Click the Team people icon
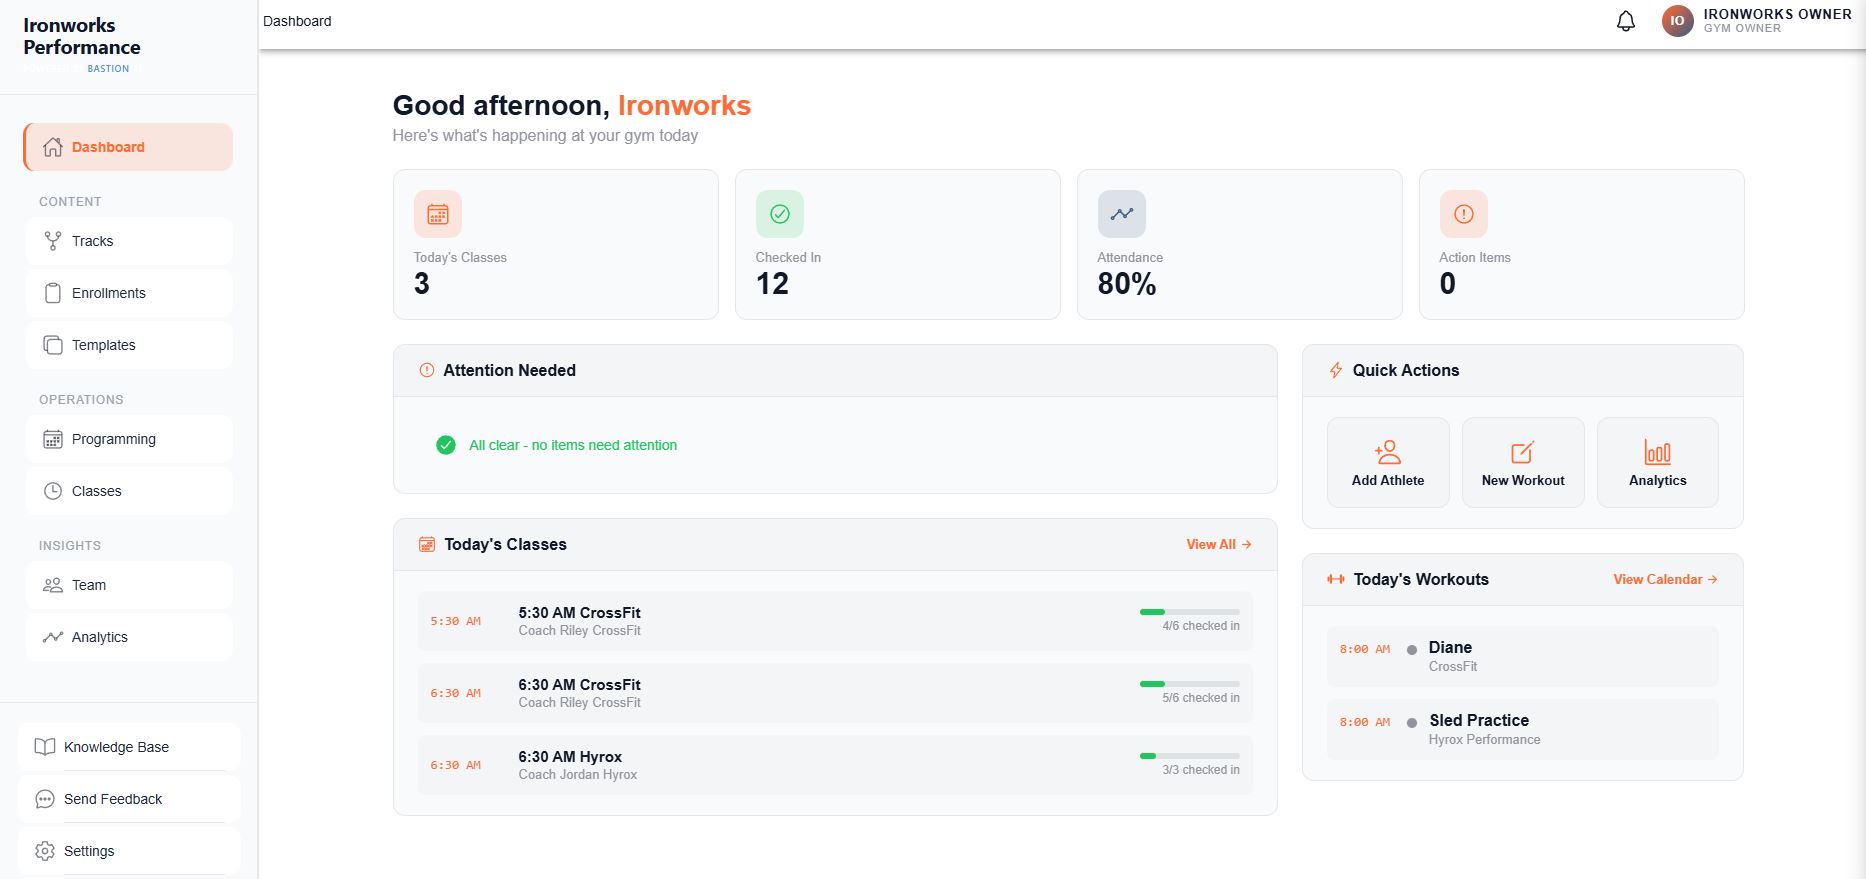The width and height of the screenshot is (1866, 879). coord(53,585)
